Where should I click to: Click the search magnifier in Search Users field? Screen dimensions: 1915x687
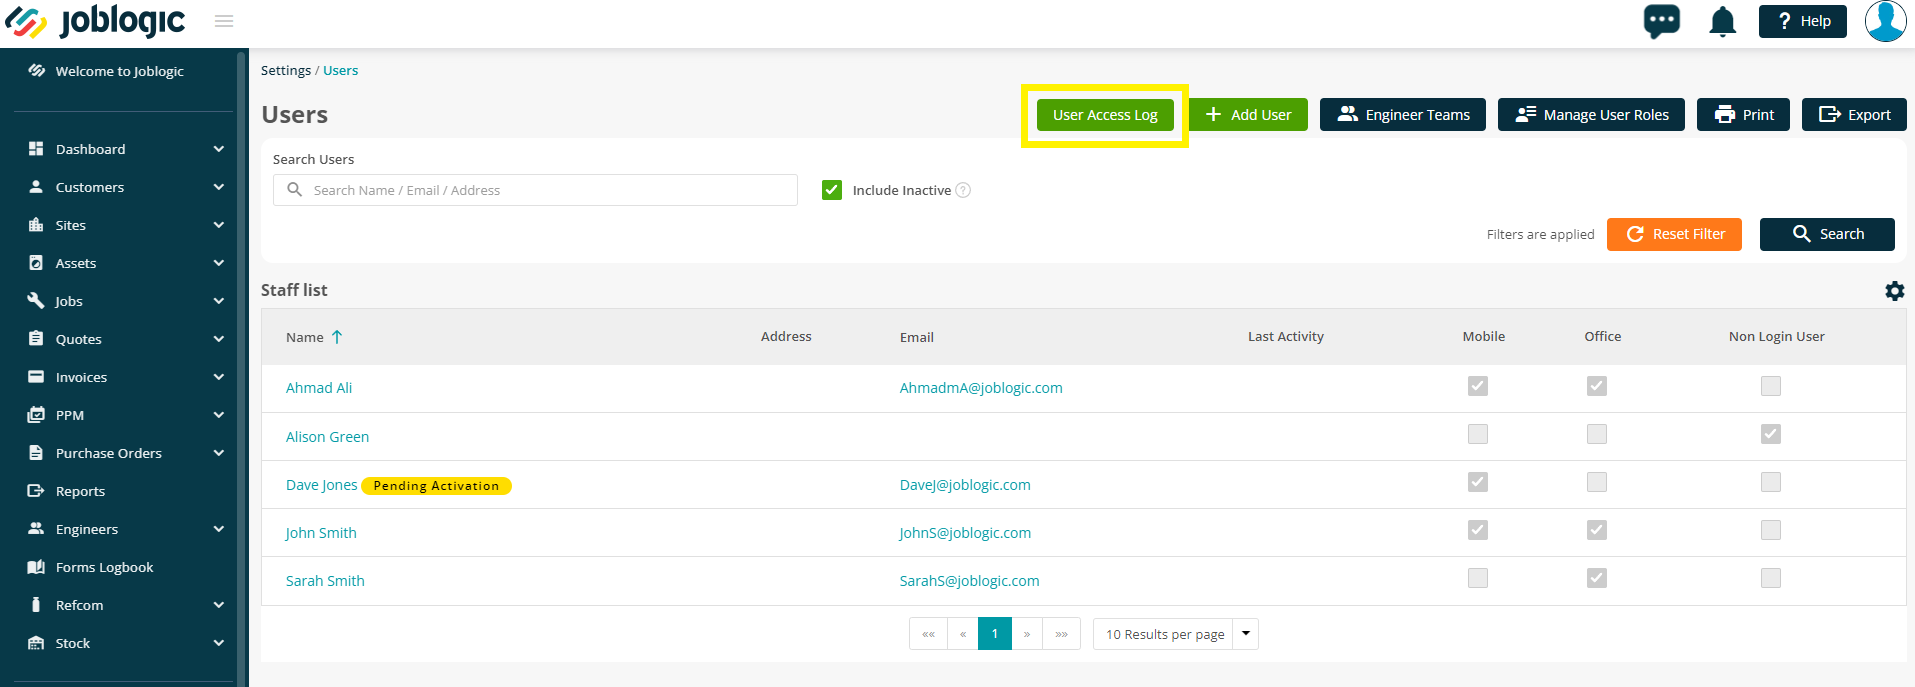click(x=295, y=190)
